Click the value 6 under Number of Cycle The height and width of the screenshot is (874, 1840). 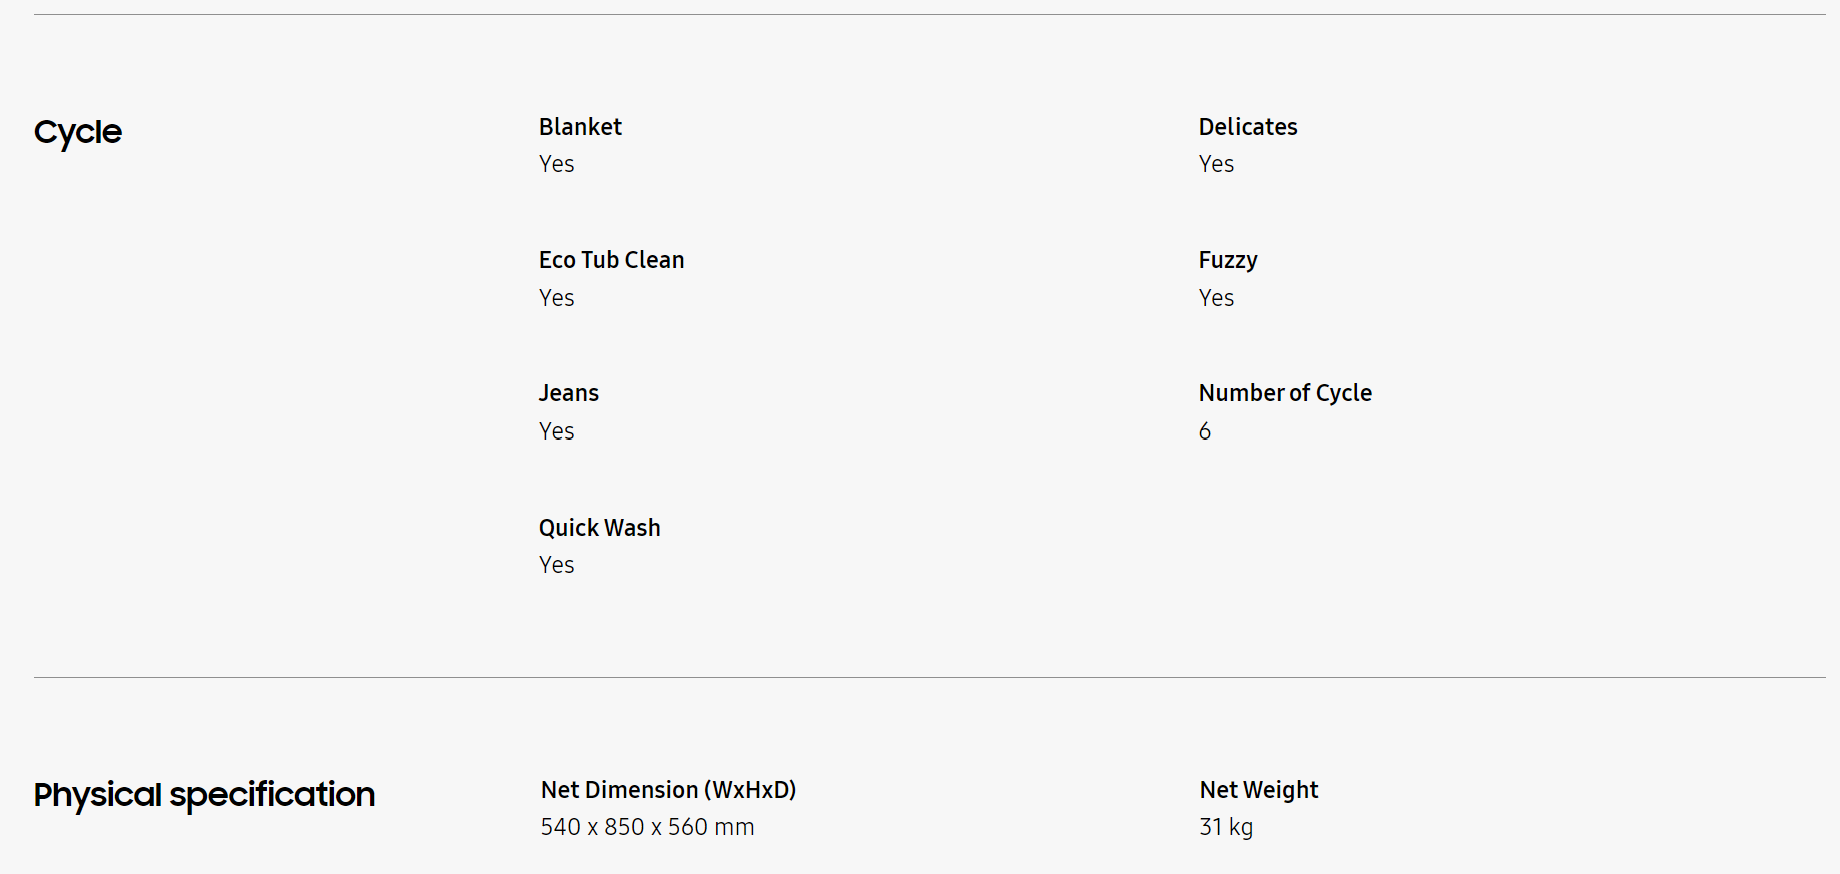click(1205, 431)
